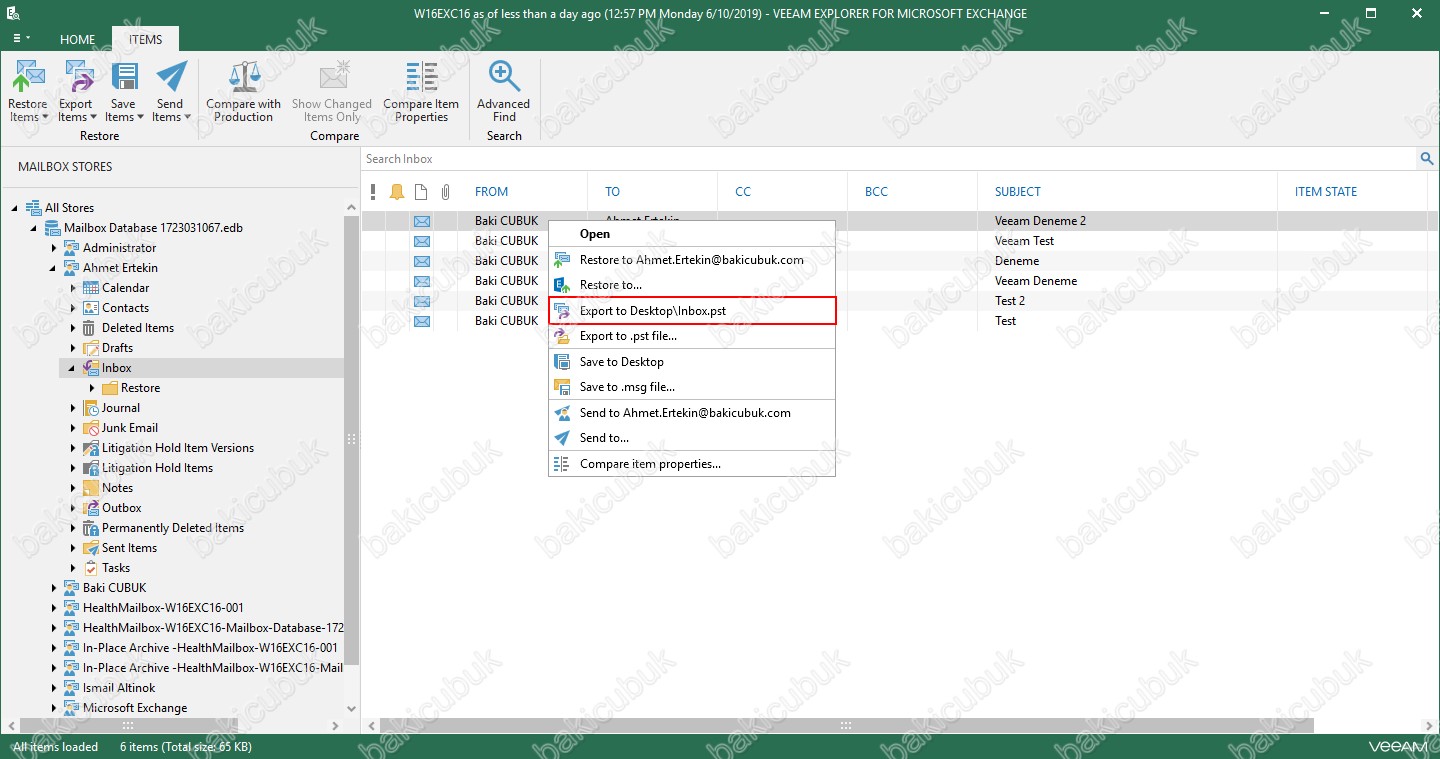This screenshot has width=1440, height=759.
Task: Click the Mailbox Database edb icon
Action: click(x=53, y=228)
